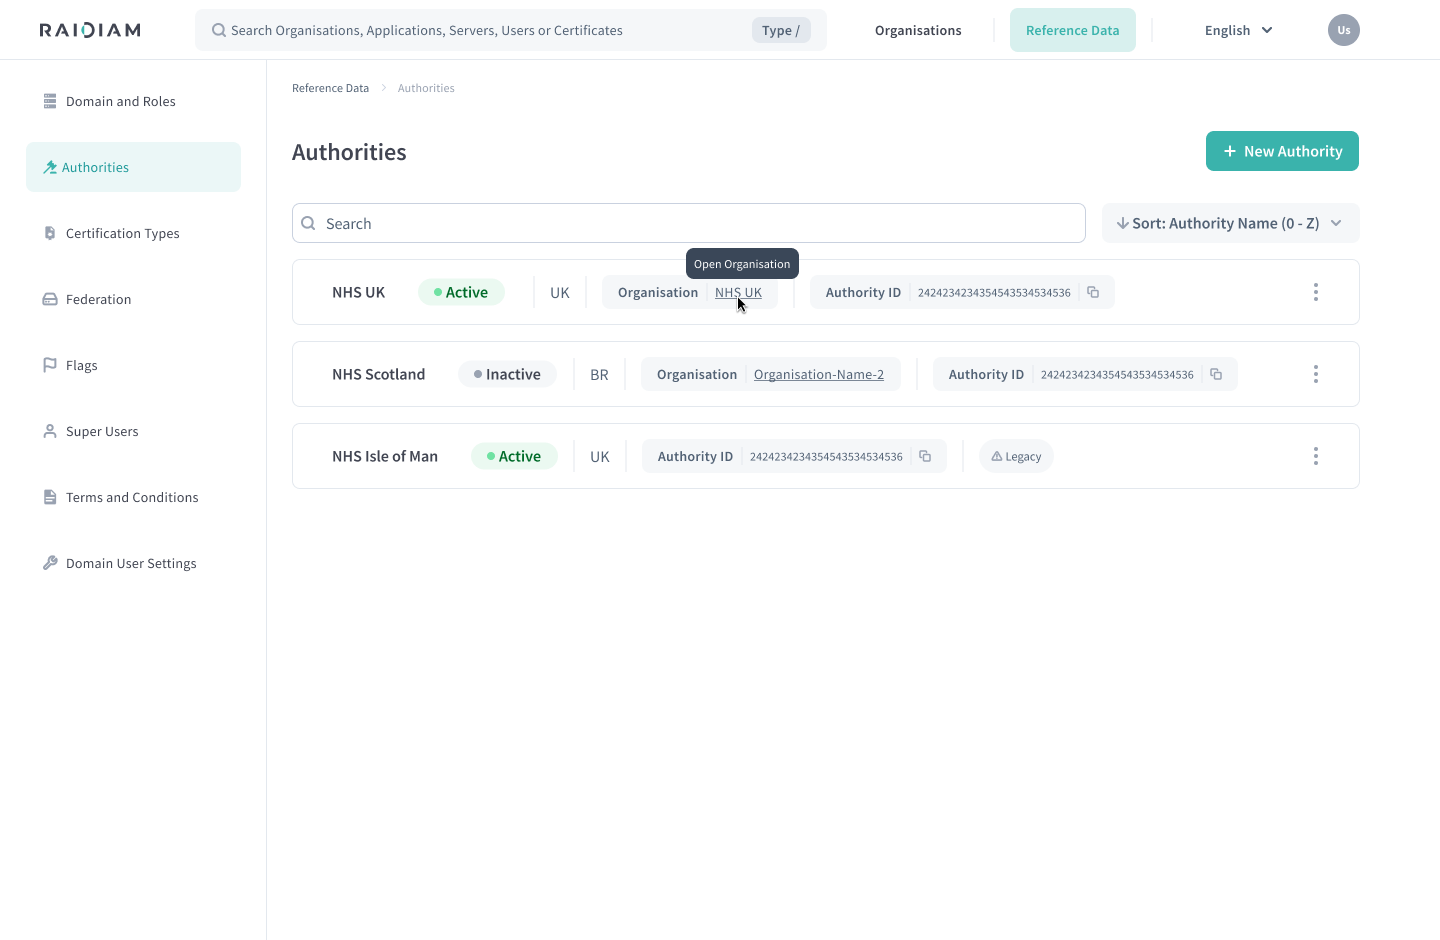Go to Organisations tab
Image resolution: width=1440 pixels, height=940 pixels.
pos(918,30)
